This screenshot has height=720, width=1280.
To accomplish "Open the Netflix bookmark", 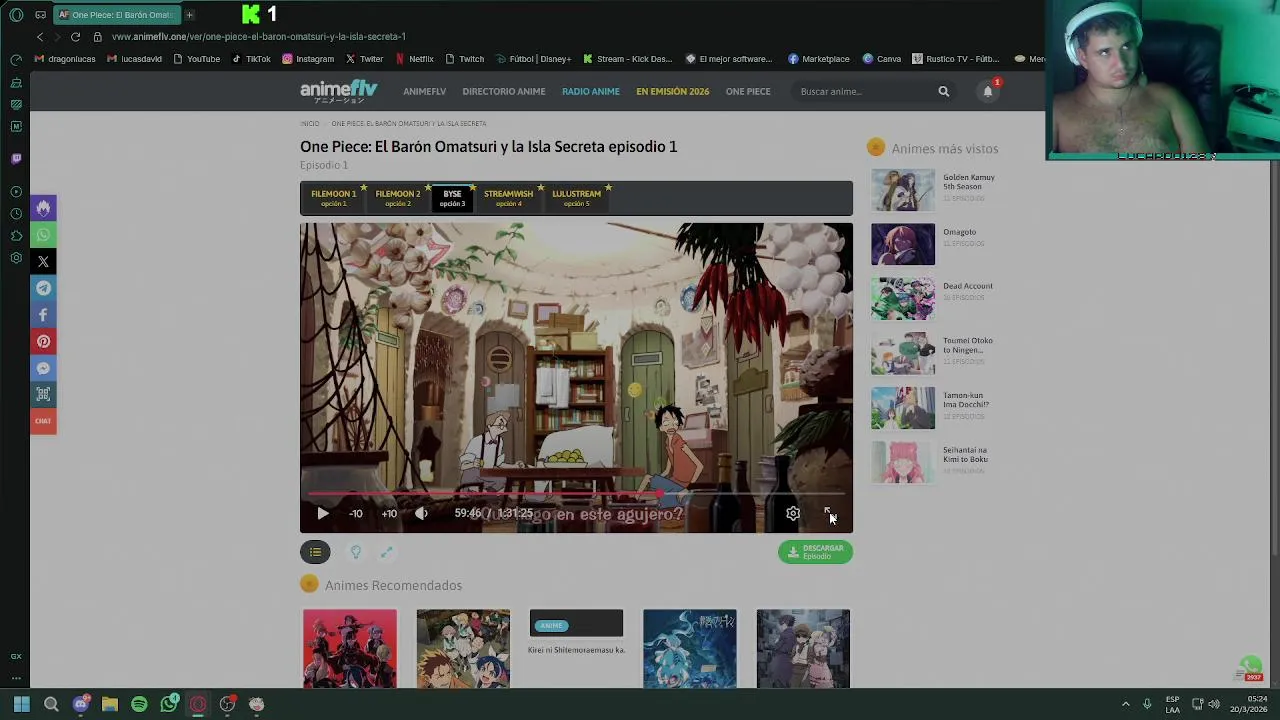I will tap(414, 59).
